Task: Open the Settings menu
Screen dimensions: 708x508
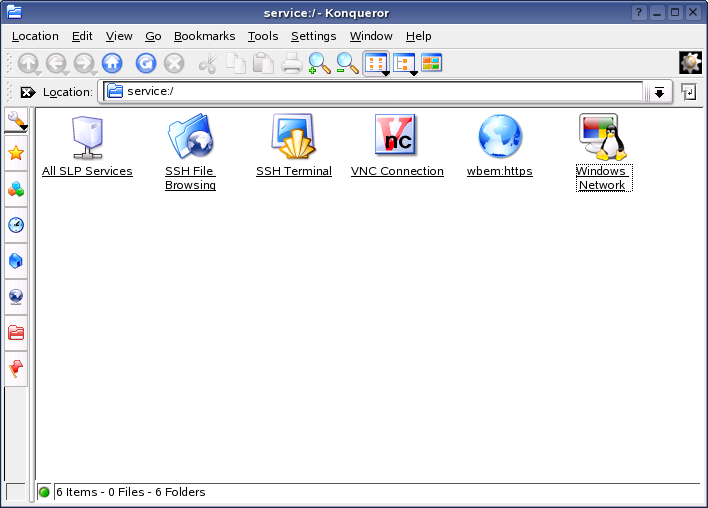Action: (313, 36)
